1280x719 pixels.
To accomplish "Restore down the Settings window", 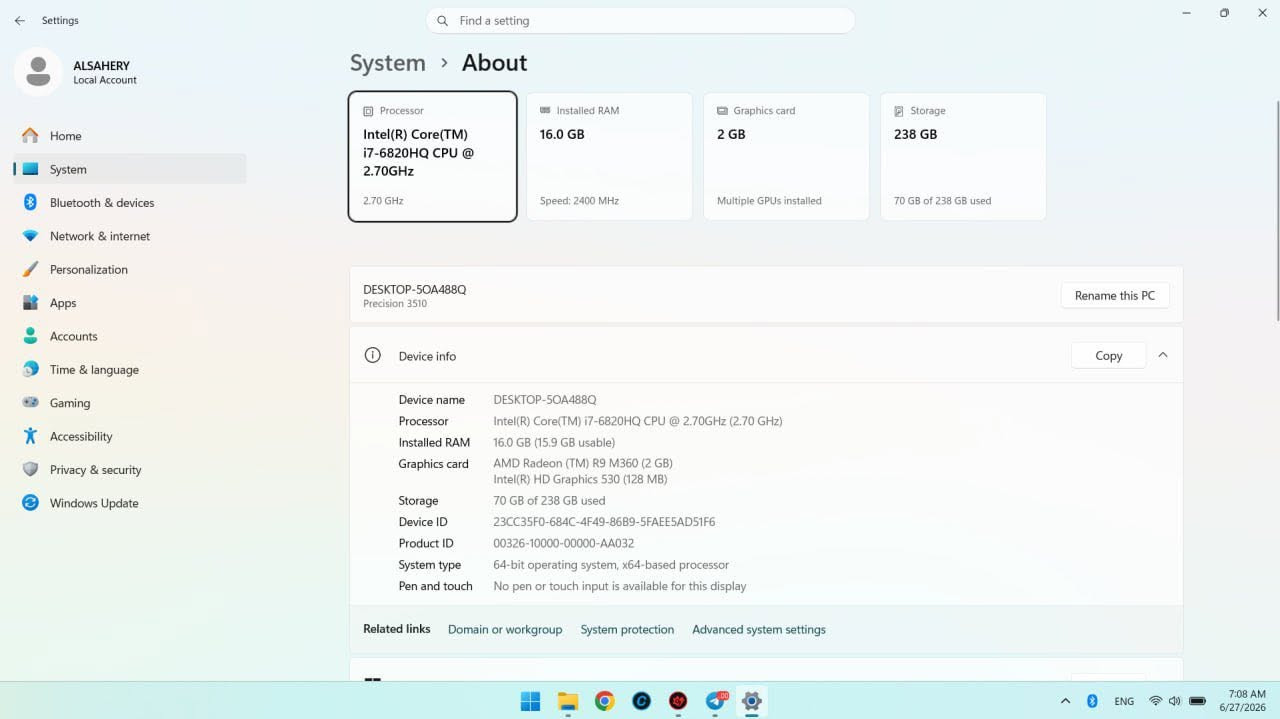I will [x=1224, y=13].
